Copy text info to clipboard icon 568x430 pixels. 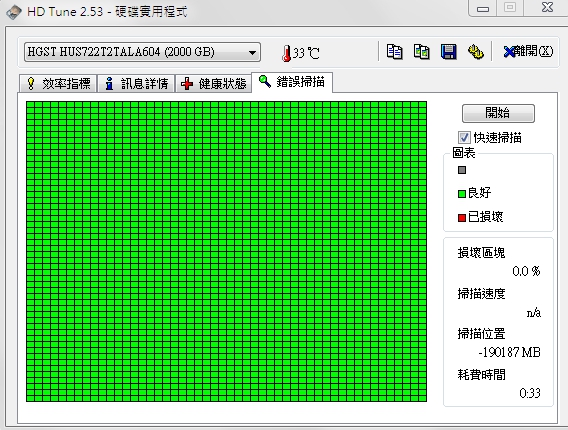point(394,52)
